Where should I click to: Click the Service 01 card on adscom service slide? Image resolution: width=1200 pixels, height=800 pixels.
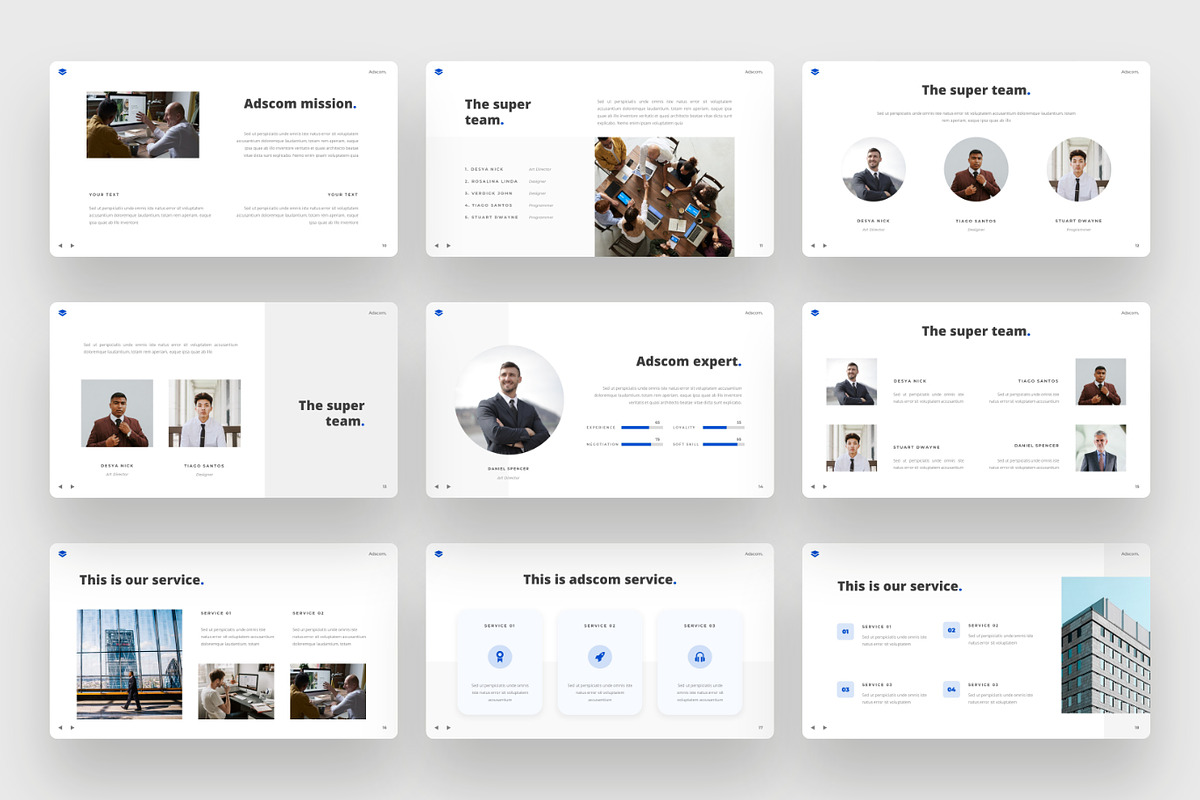500,662
